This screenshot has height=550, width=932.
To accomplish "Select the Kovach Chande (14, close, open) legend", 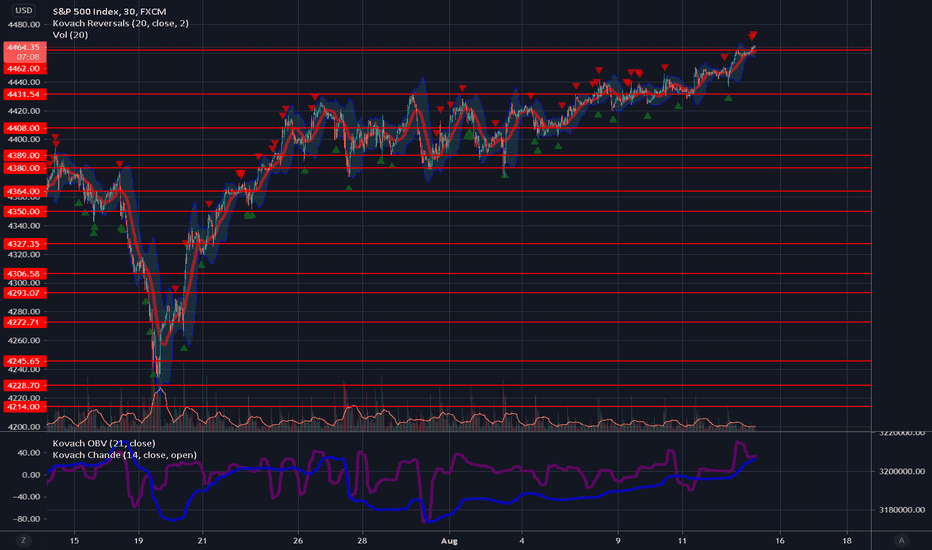I will (x=125, y=455).
